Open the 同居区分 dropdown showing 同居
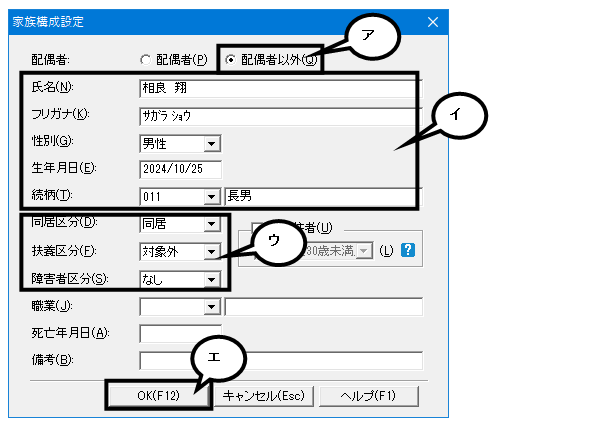Viewport: 599px width, 437px height. point(211,224)
